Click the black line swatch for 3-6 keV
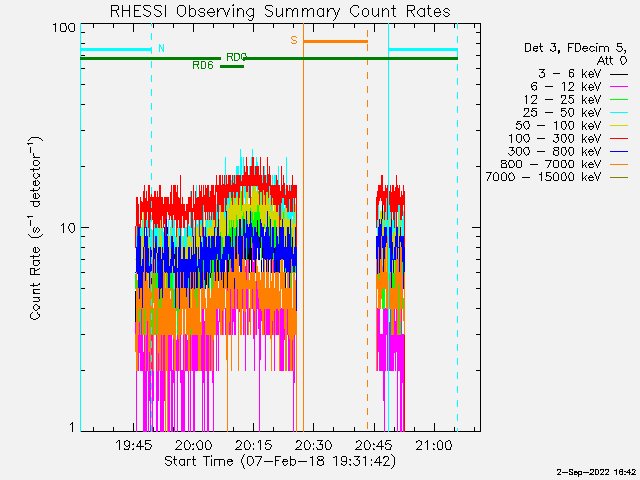This screenshot has height=480, width=640. [x=619, y=74]
